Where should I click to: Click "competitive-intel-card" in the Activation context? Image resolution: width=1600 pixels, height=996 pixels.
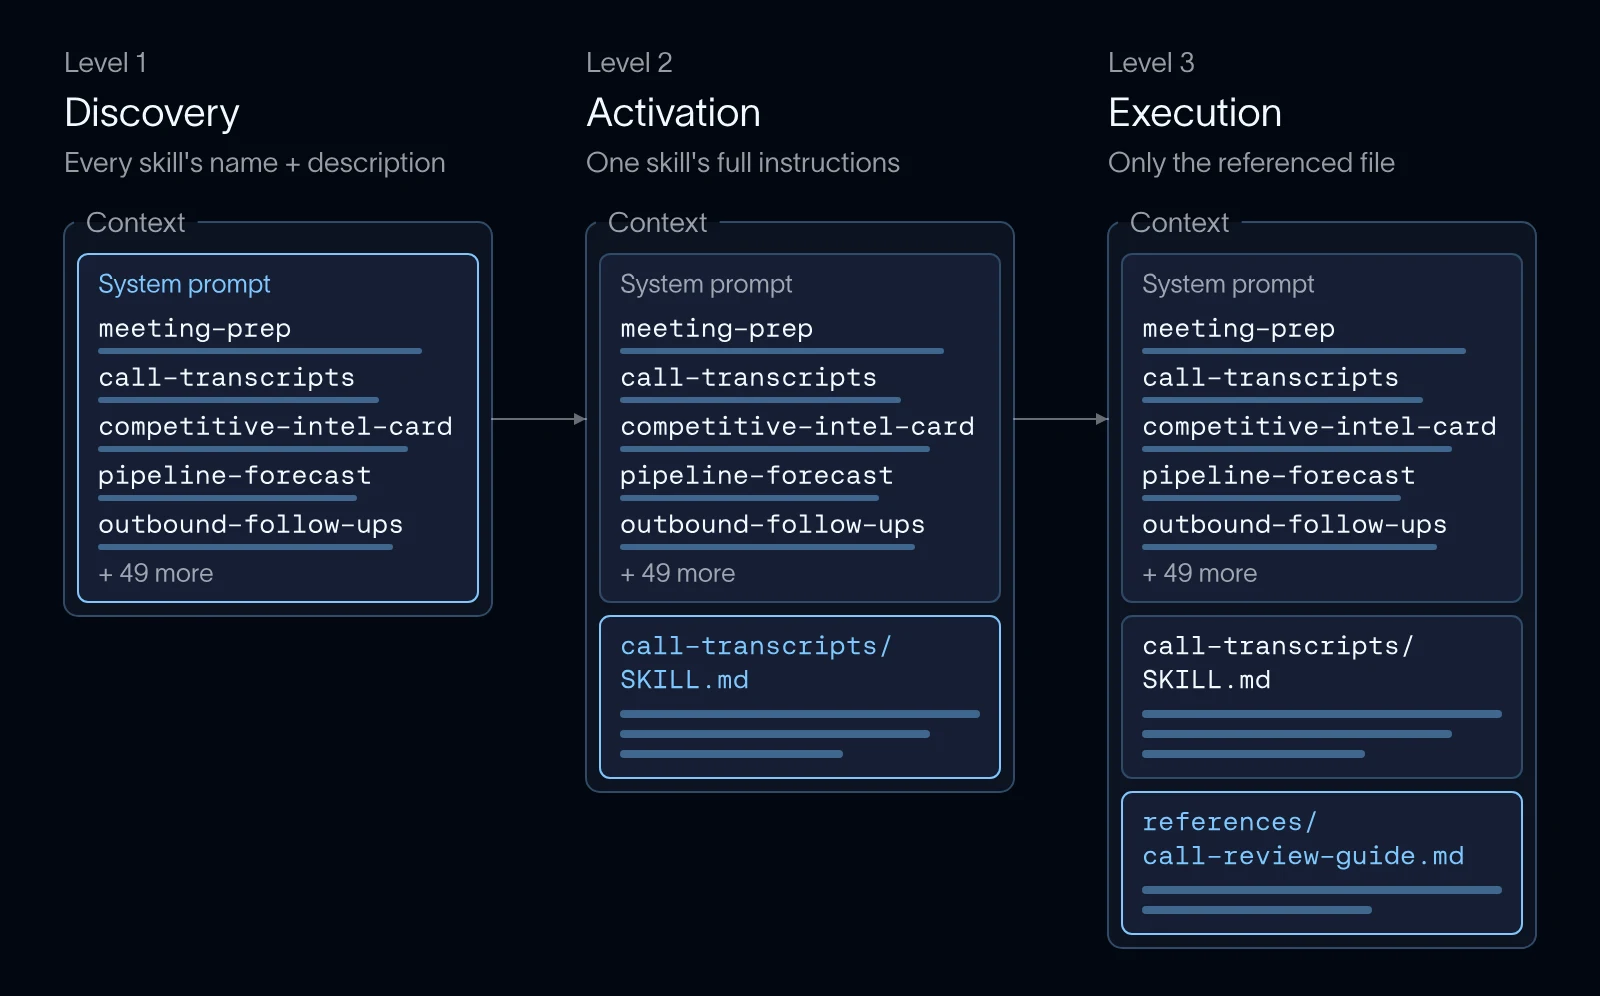tap(797, 426)
